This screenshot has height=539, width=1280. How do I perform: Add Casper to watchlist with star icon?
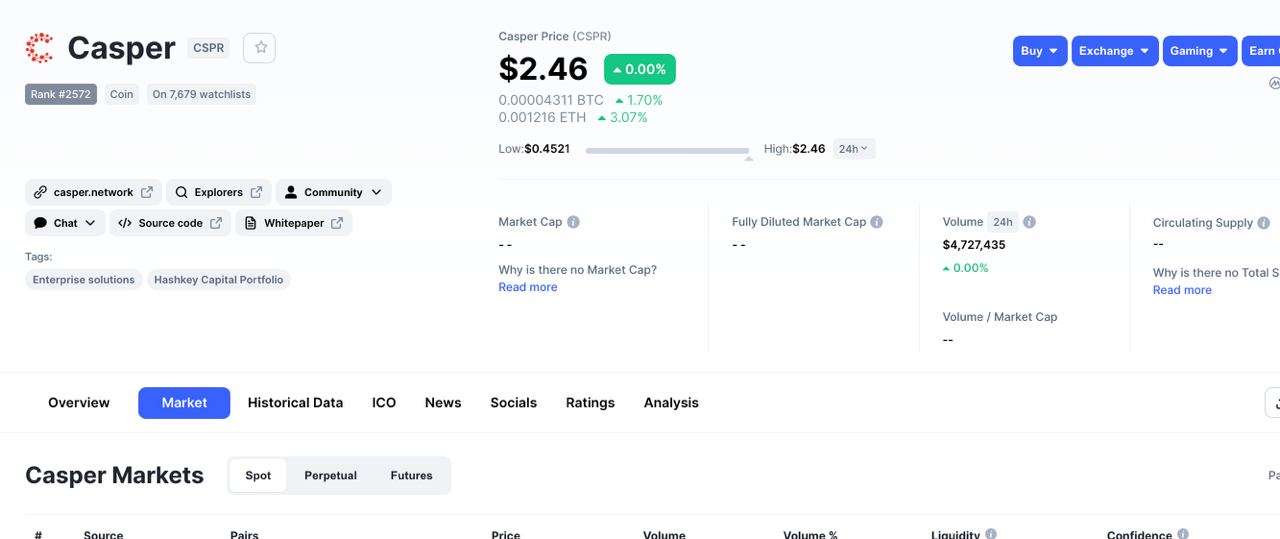tap(260, 48)
